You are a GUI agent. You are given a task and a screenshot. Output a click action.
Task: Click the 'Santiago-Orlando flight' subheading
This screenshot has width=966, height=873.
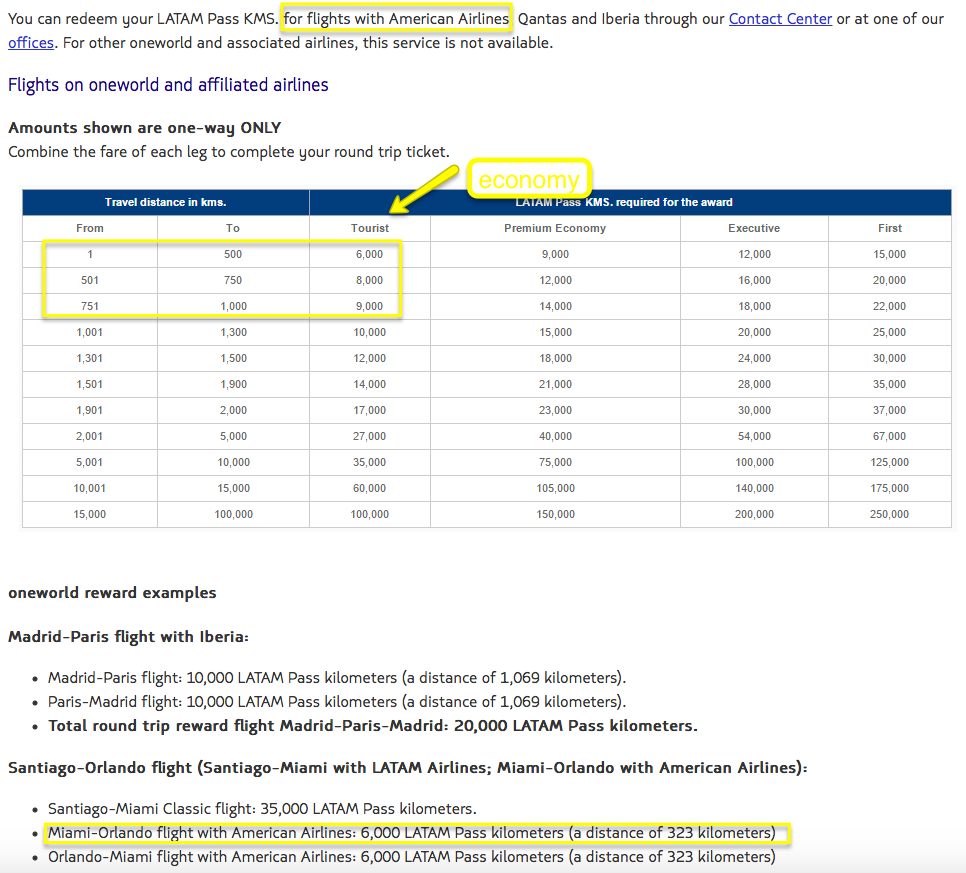pyautogui.click(x=408, y=768)
